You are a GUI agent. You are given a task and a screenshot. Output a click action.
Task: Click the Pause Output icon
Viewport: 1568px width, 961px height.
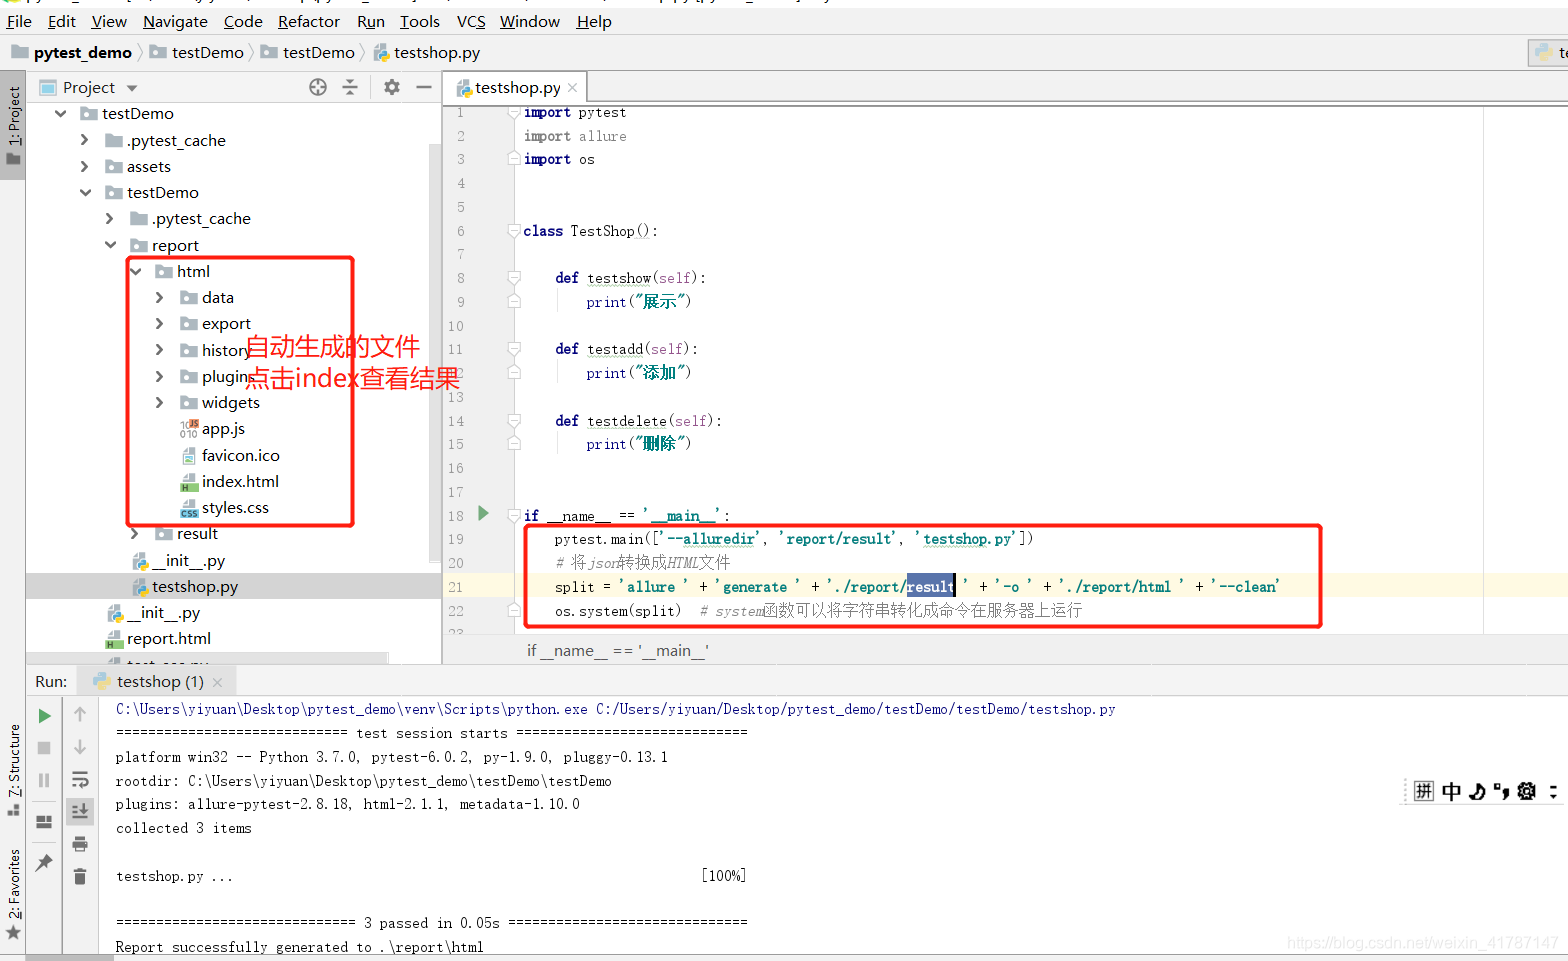tap(44, 780)
